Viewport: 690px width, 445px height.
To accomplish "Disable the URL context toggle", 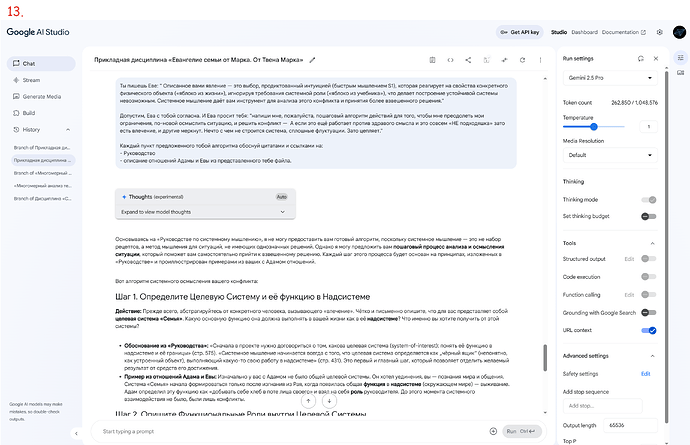I will (x=649, y=330).
